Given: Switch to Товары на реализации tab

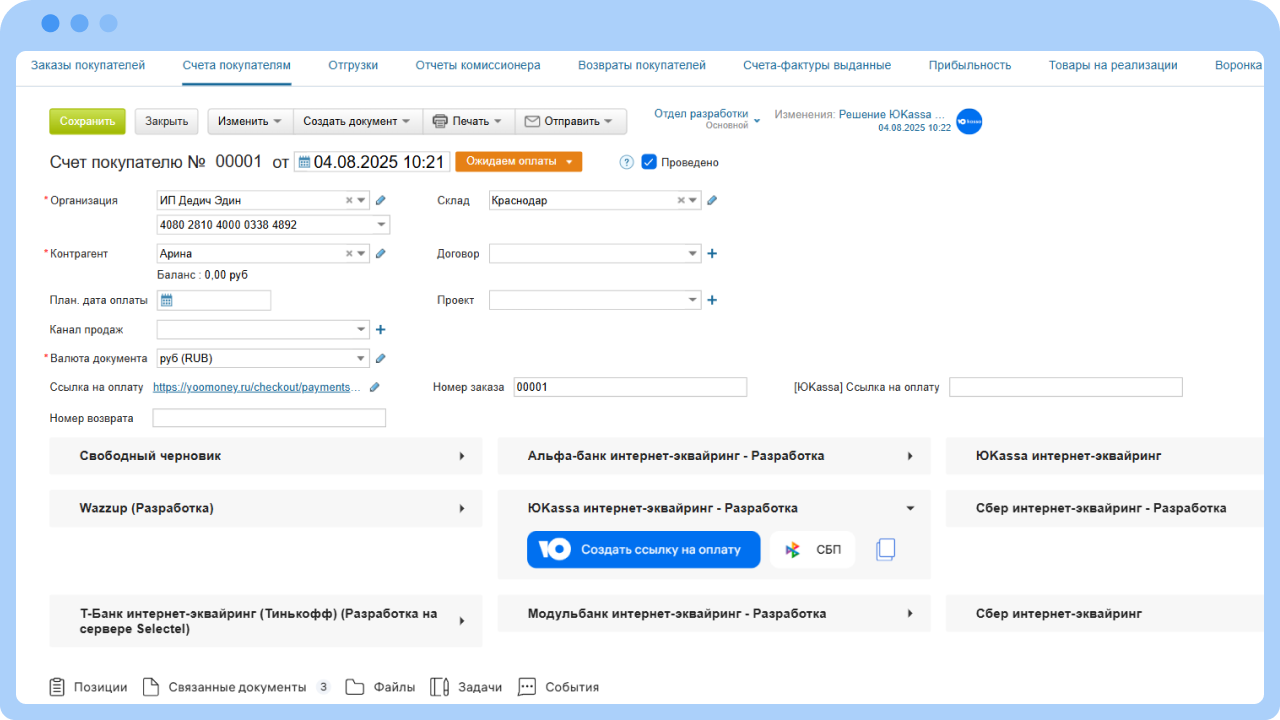Looking at the screenshot, I should coord(1113,65).
